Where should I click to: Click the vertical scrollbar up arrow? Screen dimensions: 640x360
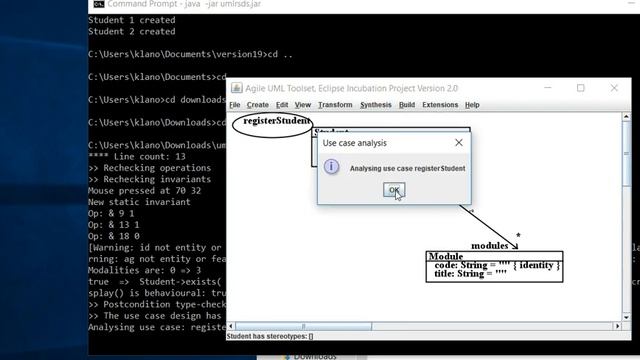[626, 117]
